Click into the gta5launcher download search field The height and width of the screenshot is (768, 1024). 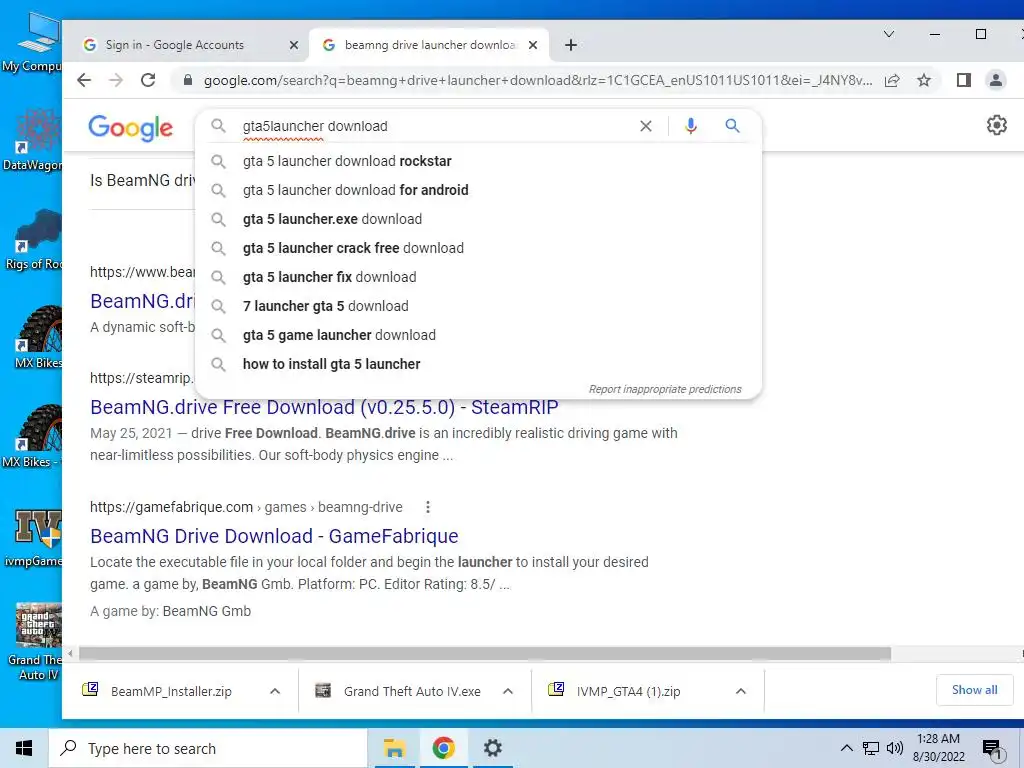click(431, 126)
